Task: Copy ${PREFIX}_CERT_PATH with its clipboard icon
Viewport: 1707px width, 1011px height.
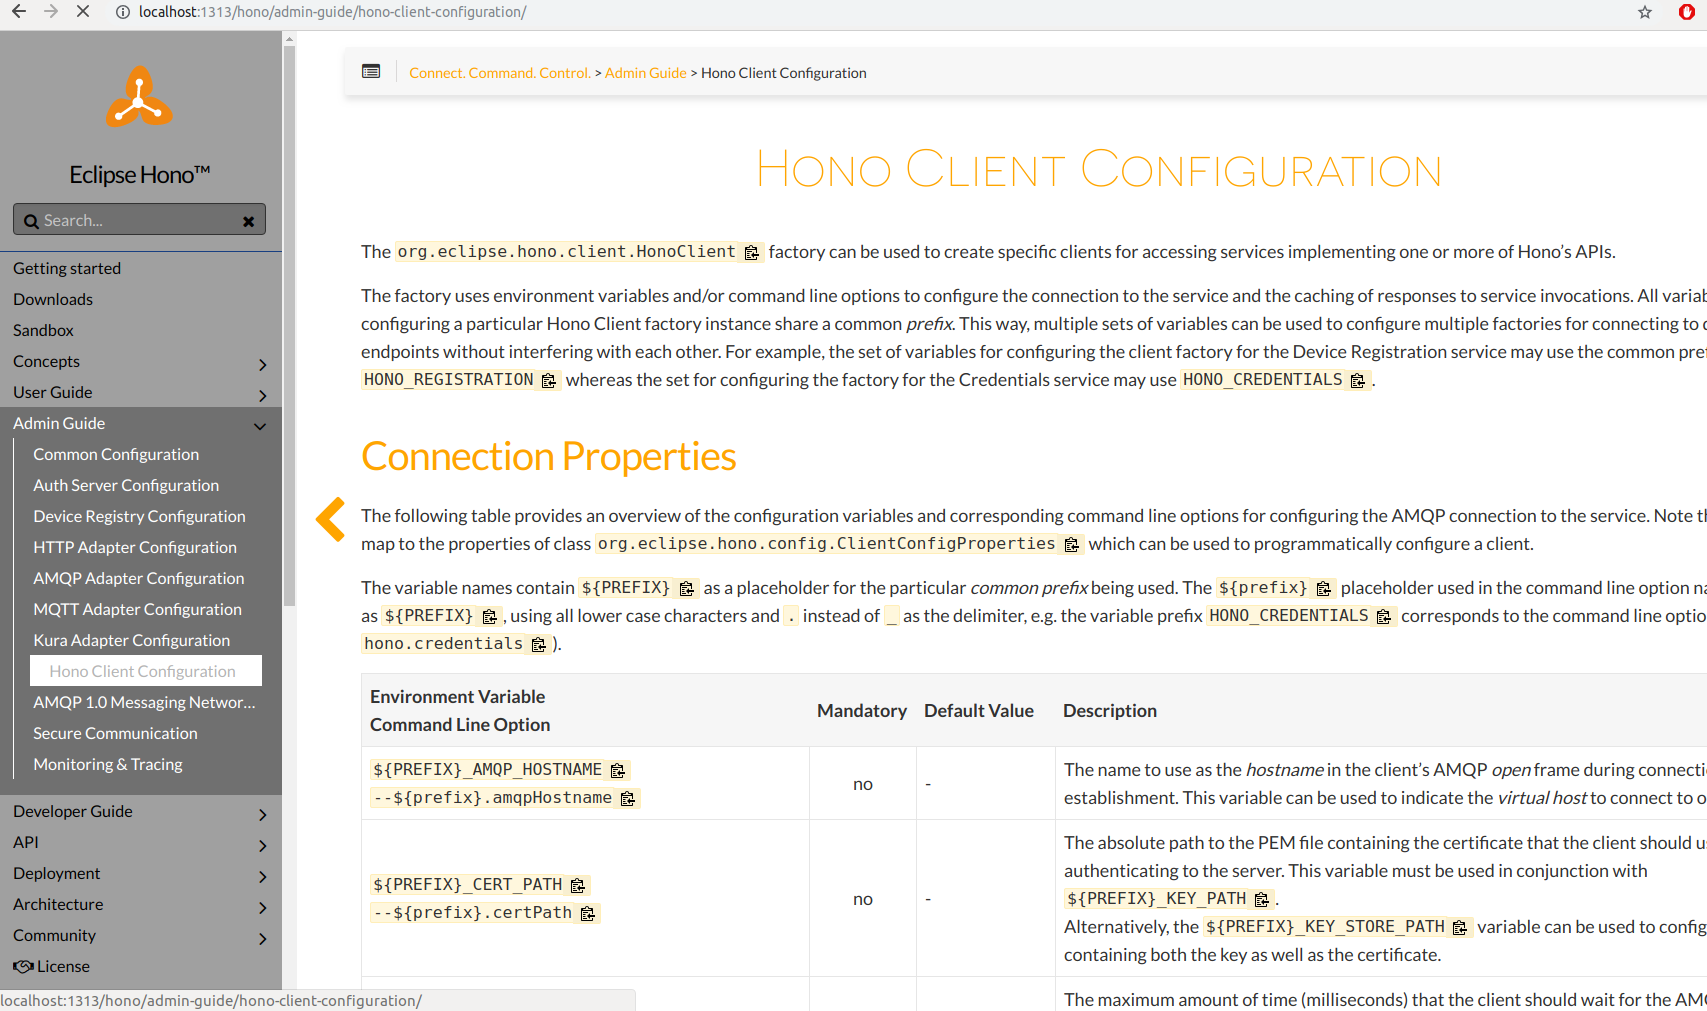Action: point(577,885)
